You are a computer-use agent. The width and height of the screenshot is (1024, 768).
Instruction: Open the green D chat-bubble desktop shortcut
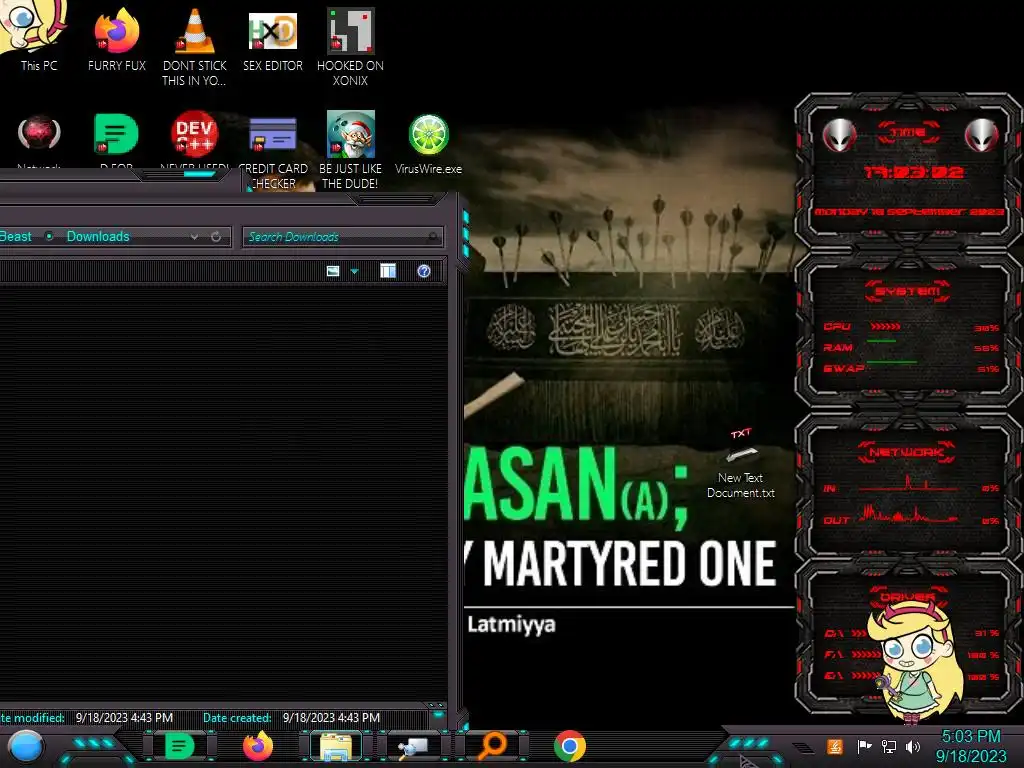click(x=116, y=138)
